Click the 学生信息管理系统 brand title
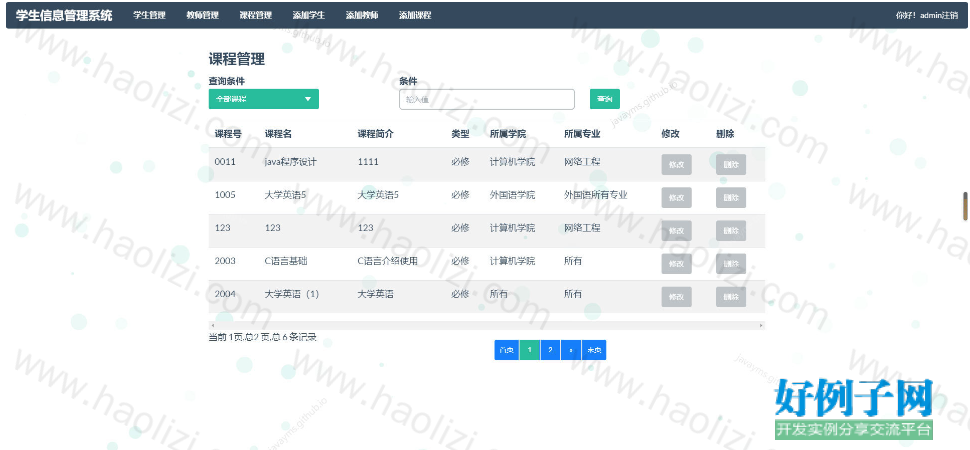The image size is (970, 450). (64, 15)
